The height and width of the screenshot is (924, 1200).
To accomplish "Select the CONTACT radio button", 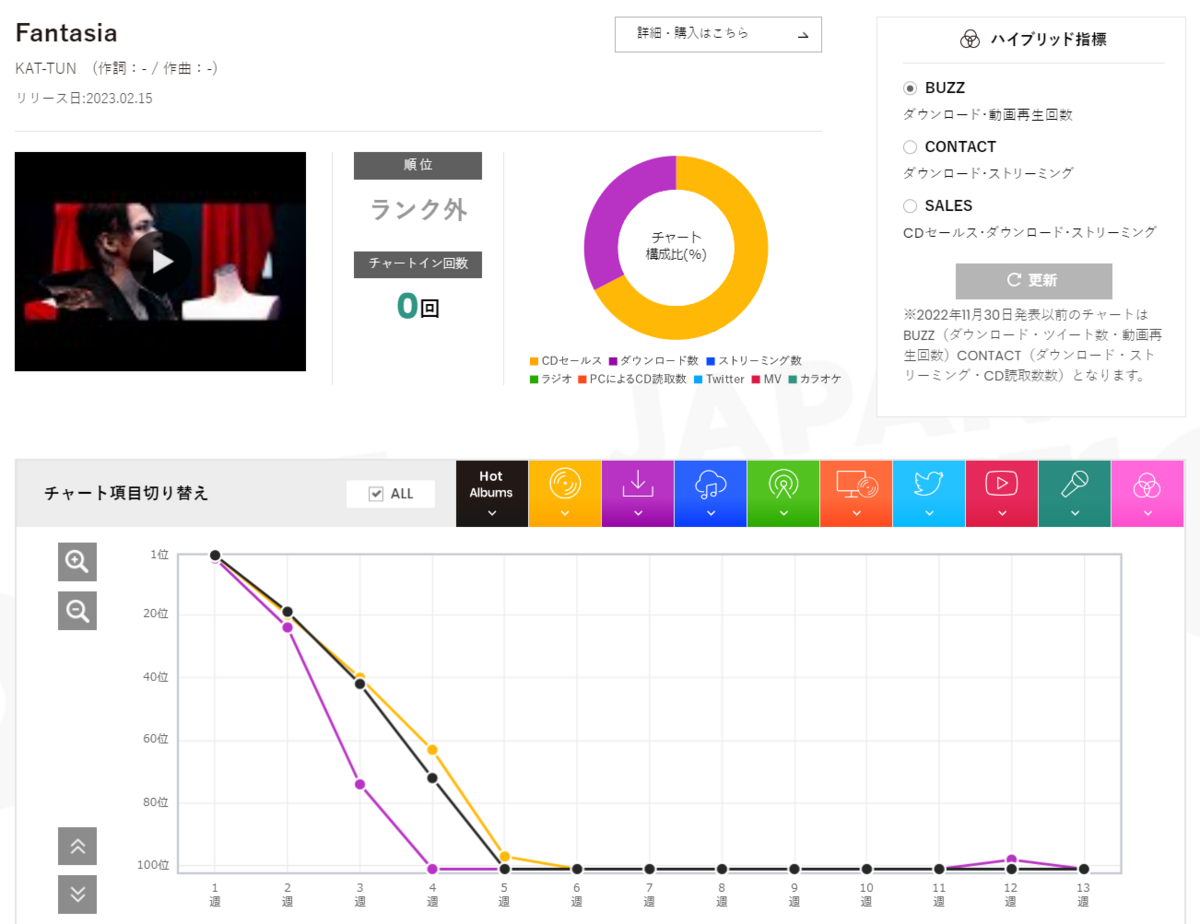I will 910,147.
